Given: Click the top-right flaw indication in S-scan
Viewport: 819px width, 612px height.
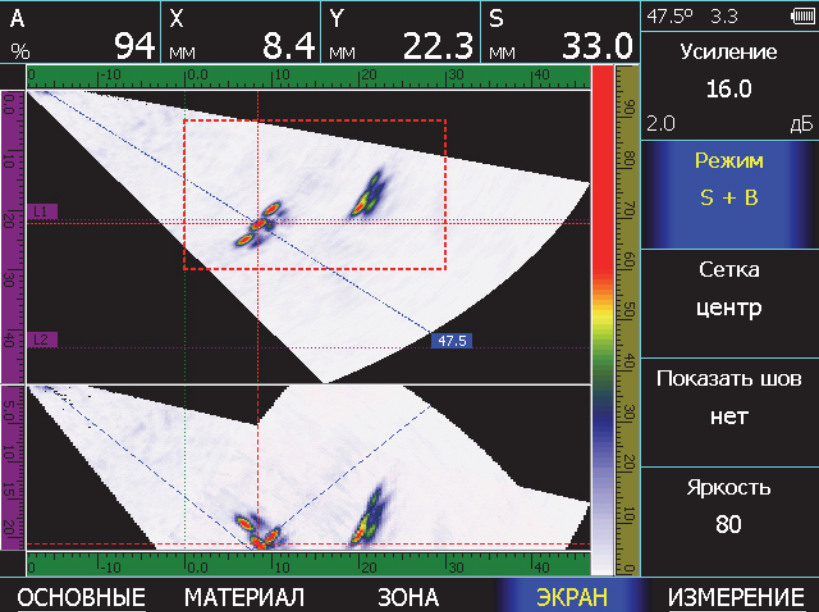Looking at the screenshot, I should 367,195.
